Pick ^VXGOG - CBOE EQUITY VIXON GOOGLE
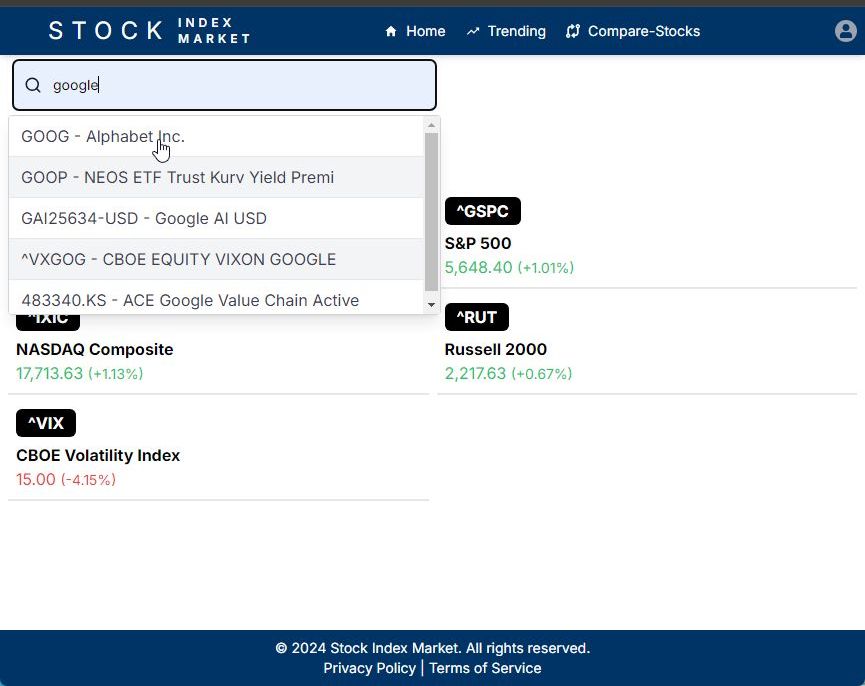Viewport: 865px width, 686px height. coord(216,259)
